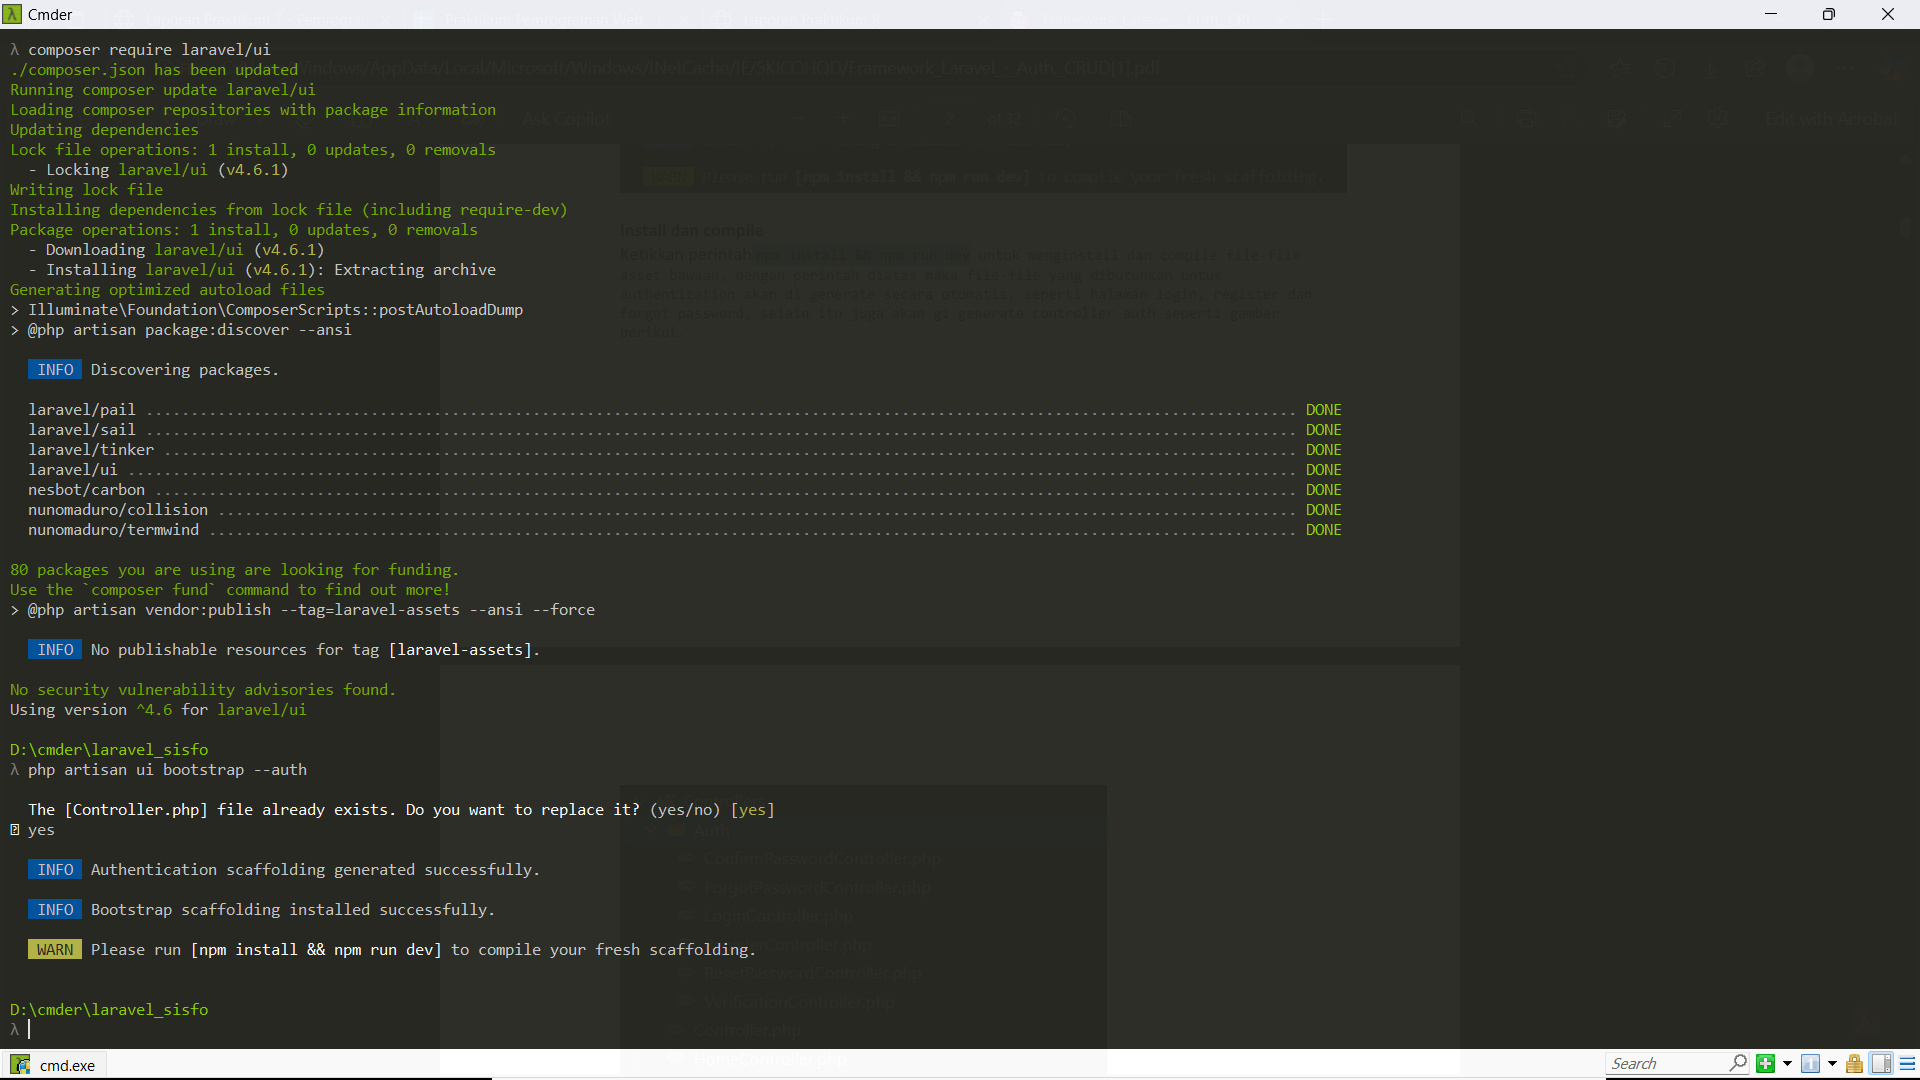Click the WARN label badge
Viewport: 1920px width, 1080px height.
55,950
